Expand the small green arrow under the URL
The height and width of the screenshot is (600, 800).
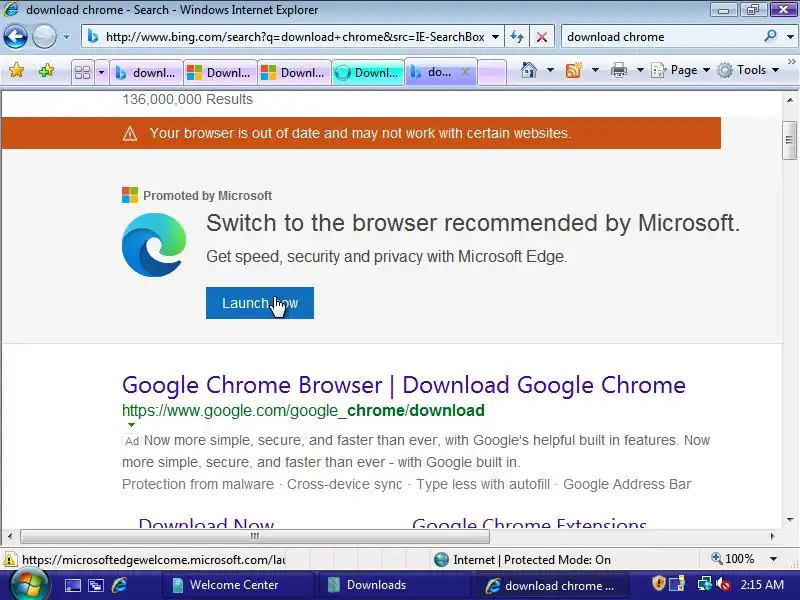[x=131, y=424]
